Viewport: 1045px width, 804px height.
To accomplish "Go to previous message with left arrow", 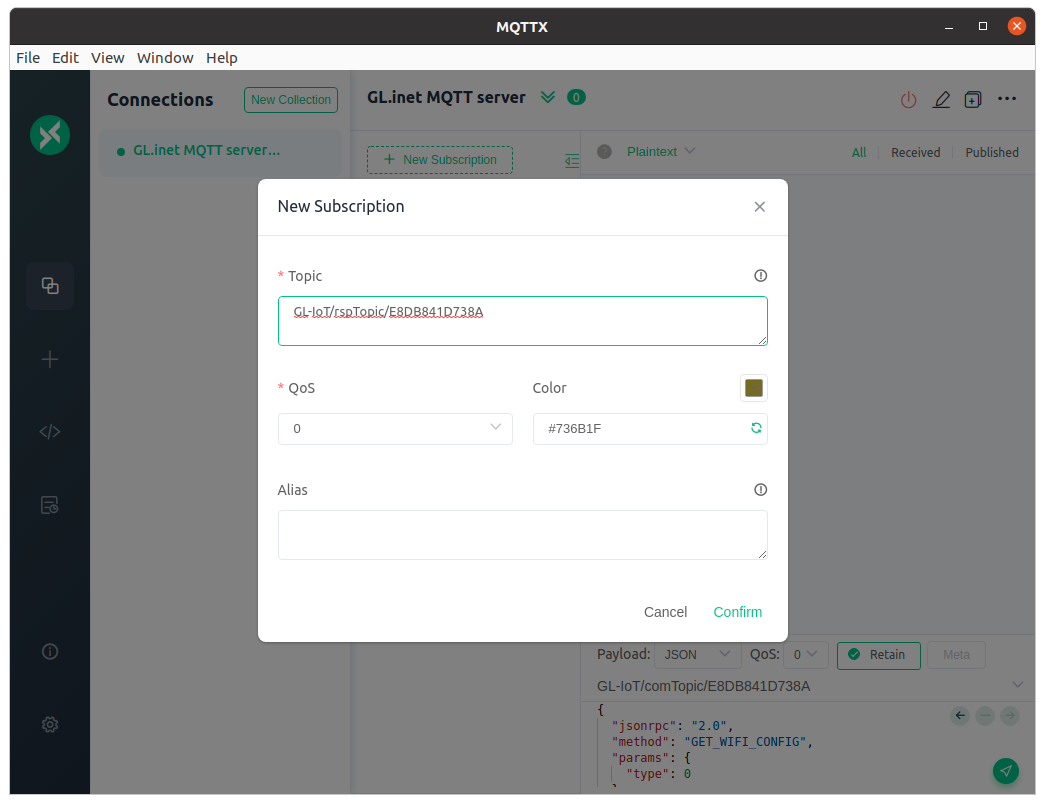I will [960, 716].
